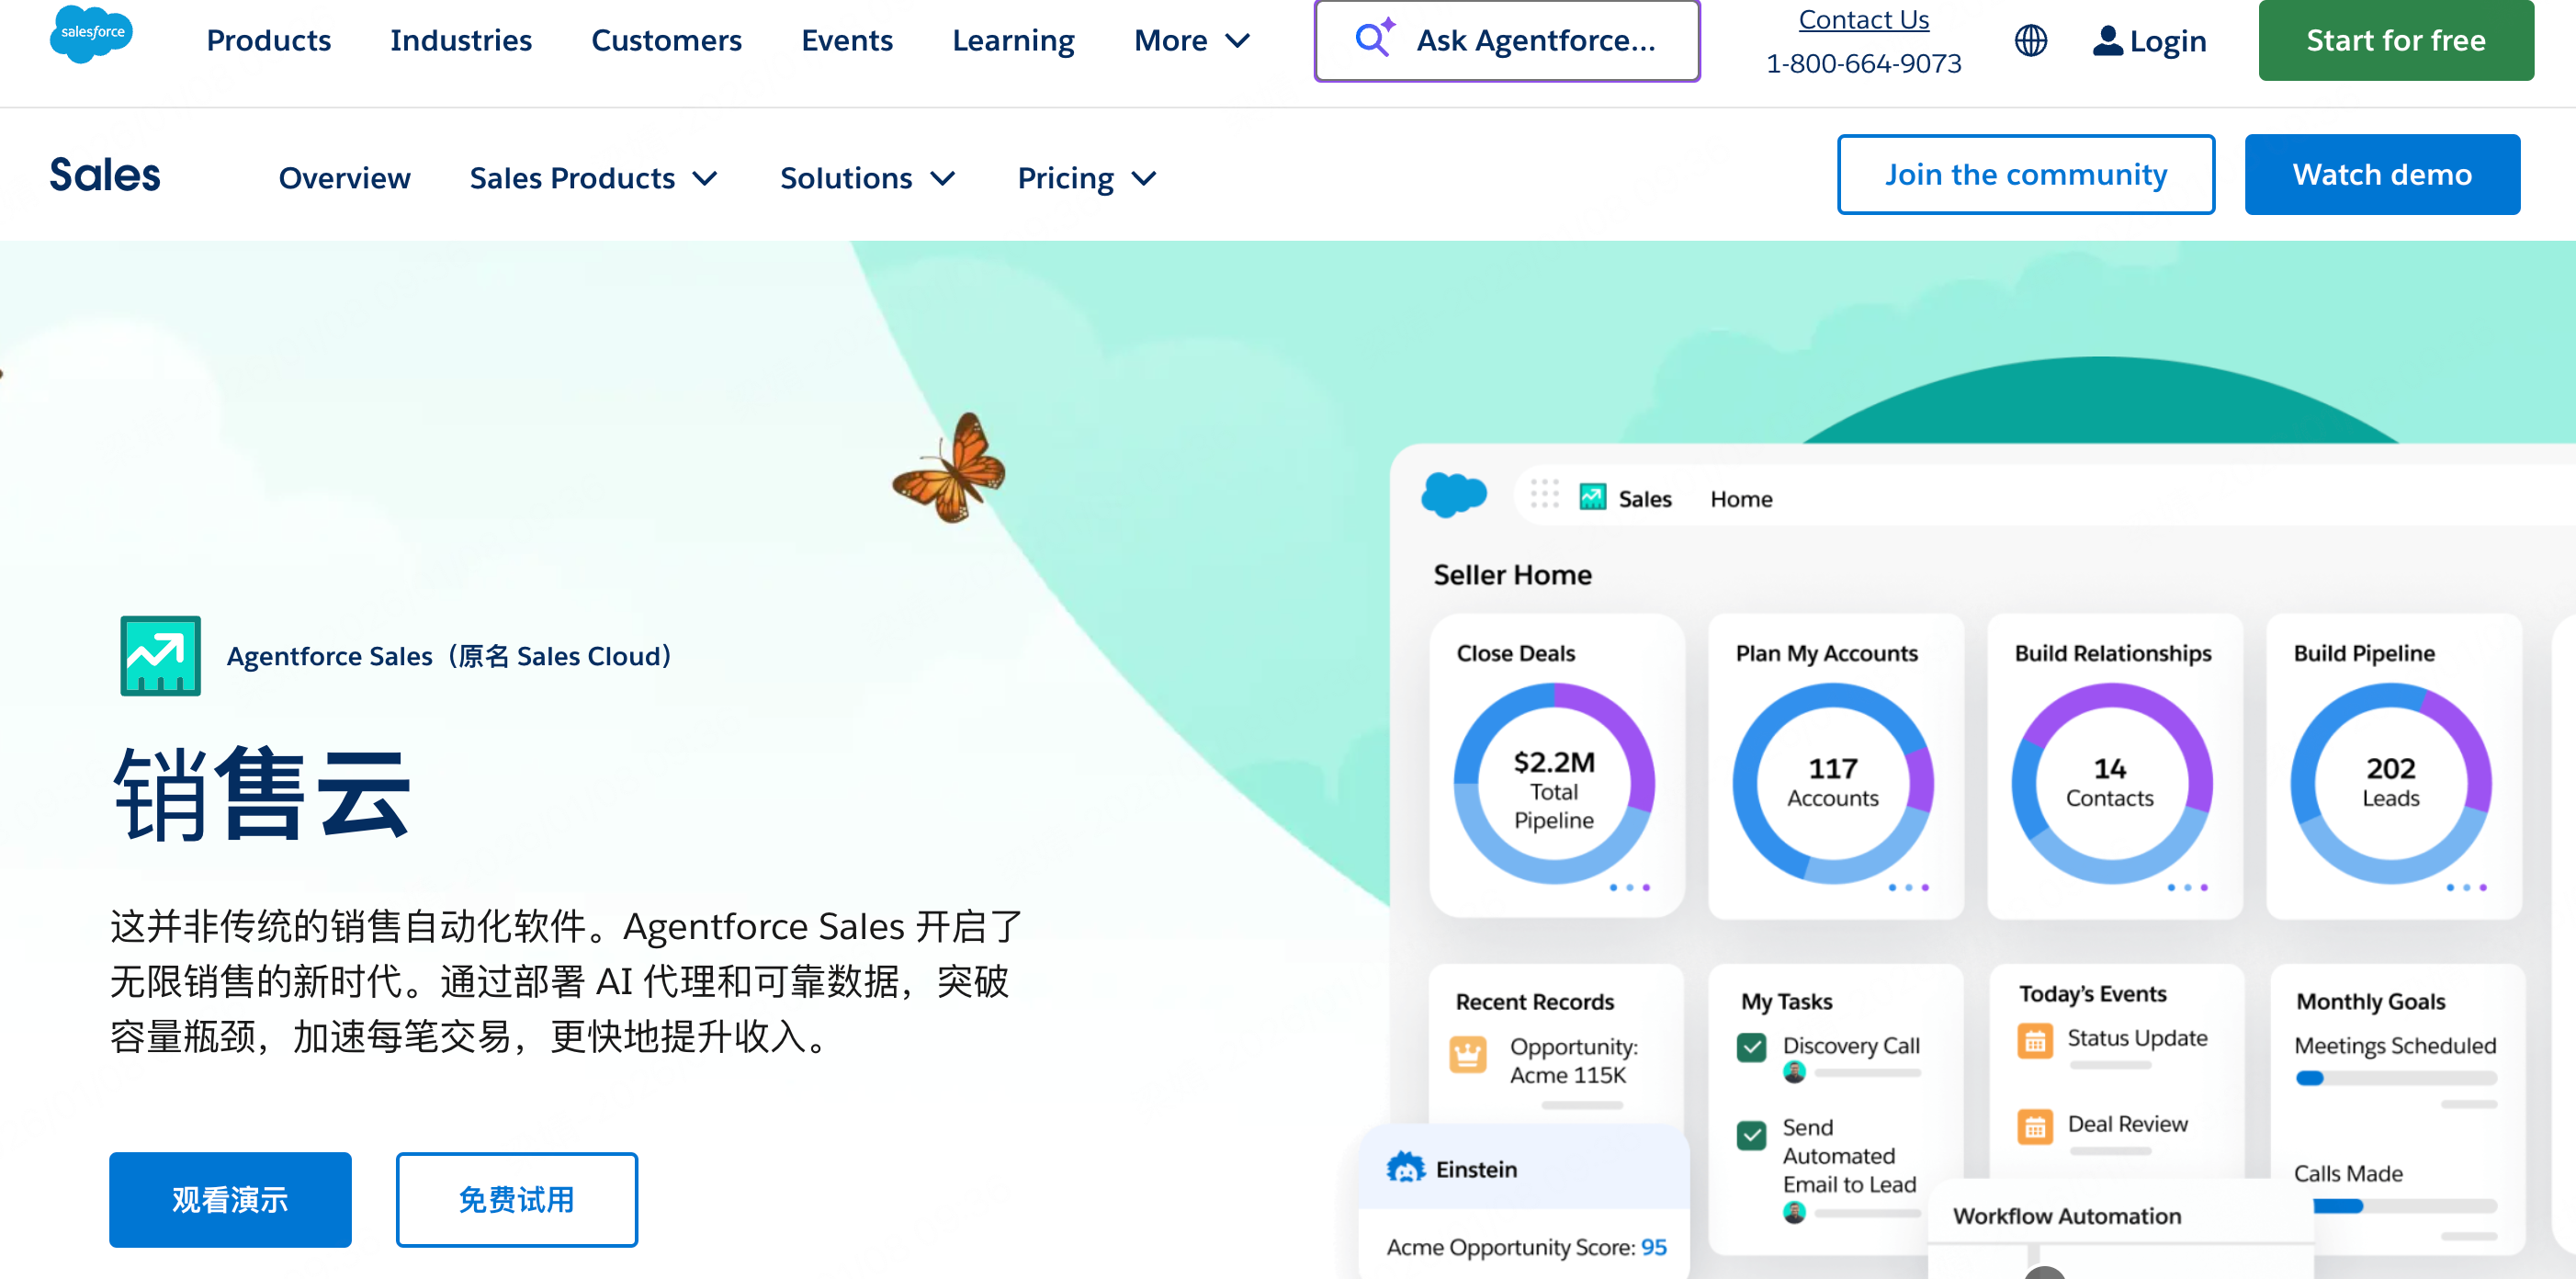Click the app launcher dots grid

1544,494
